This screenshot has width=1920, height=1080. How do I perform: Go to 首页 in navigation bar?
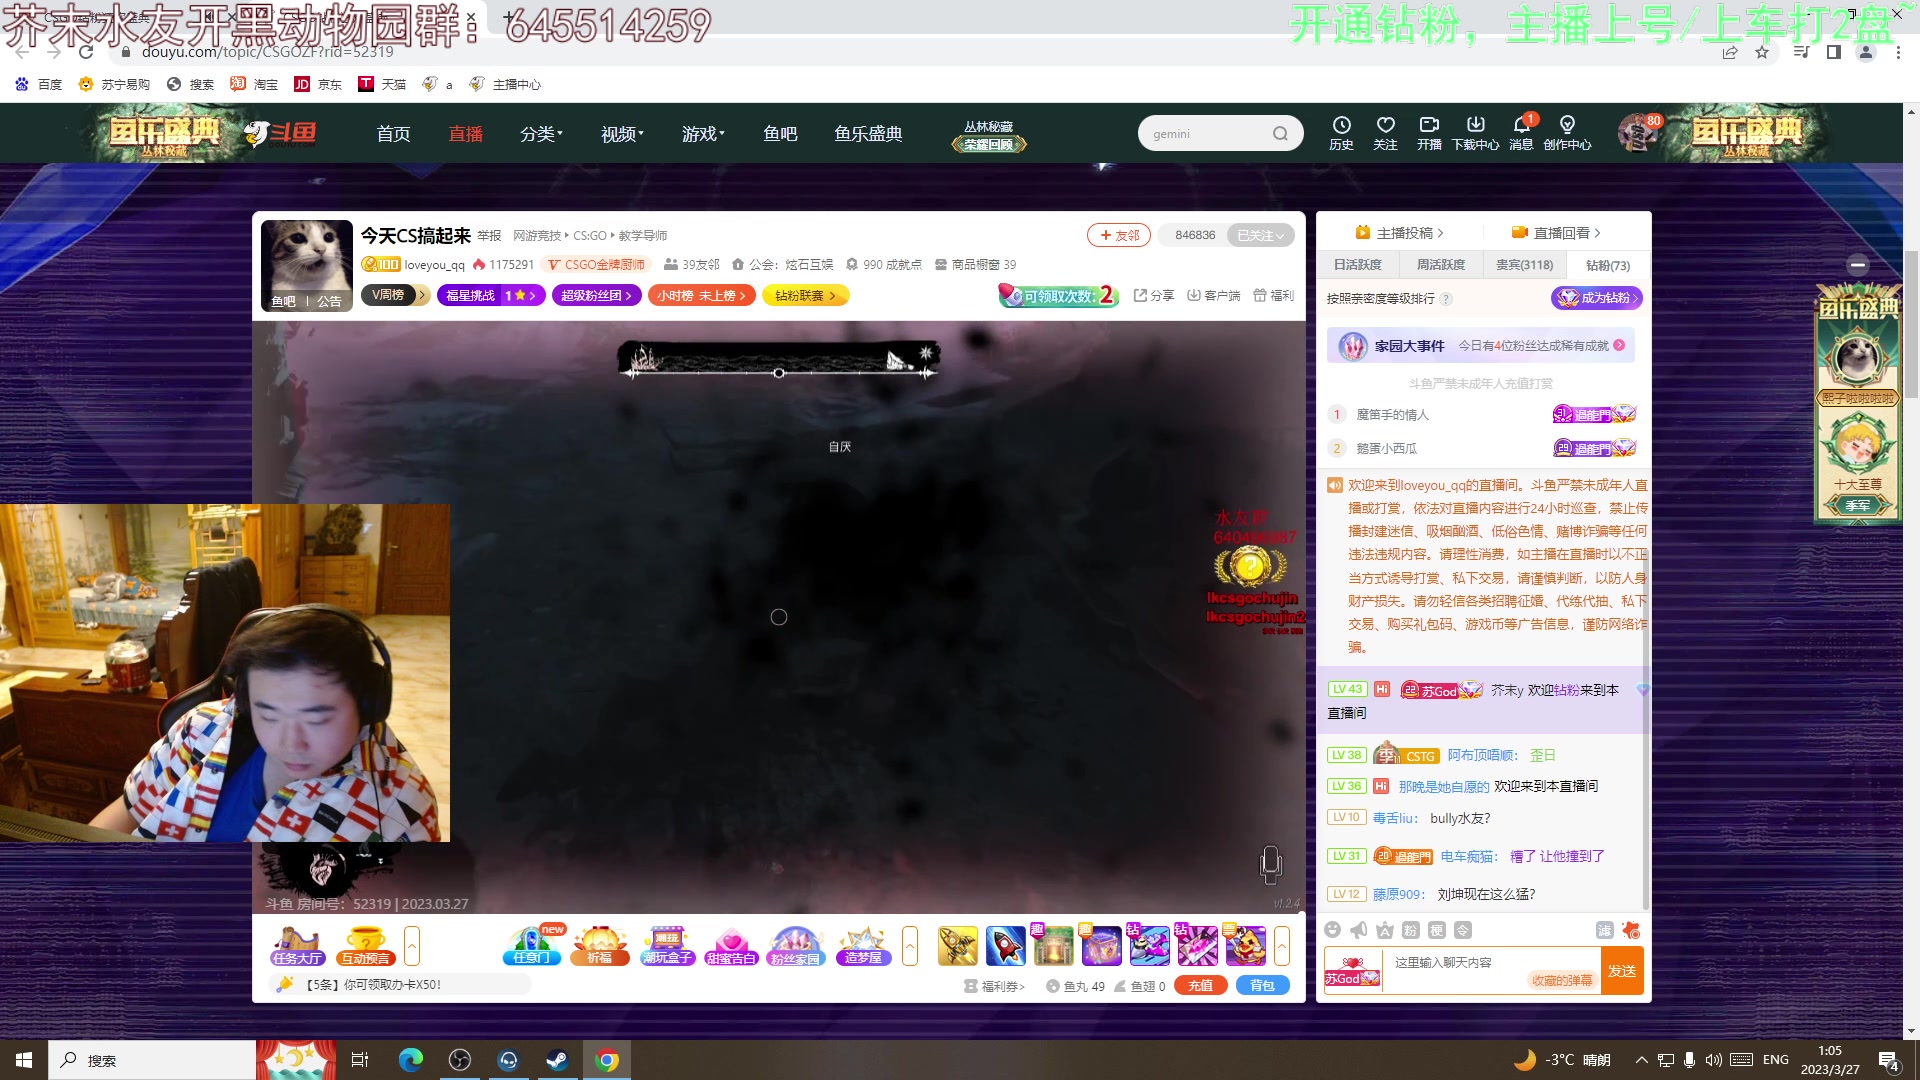tap(393, 134)
